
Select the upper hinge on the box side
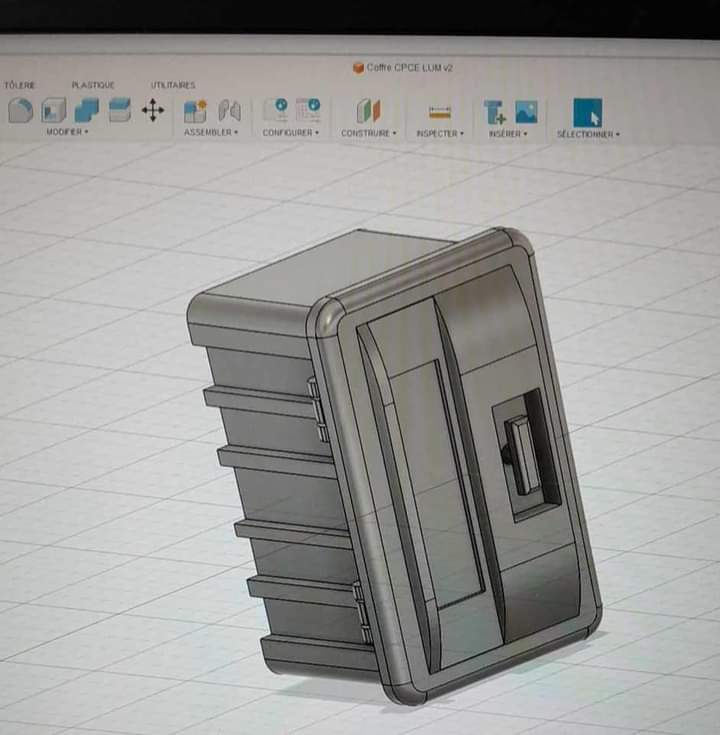(318, 409)
